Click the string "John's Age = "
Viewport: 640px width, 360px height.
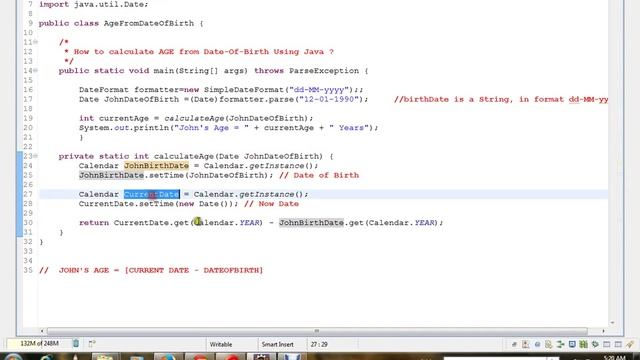pyautogui.click(x=211, y=128)
